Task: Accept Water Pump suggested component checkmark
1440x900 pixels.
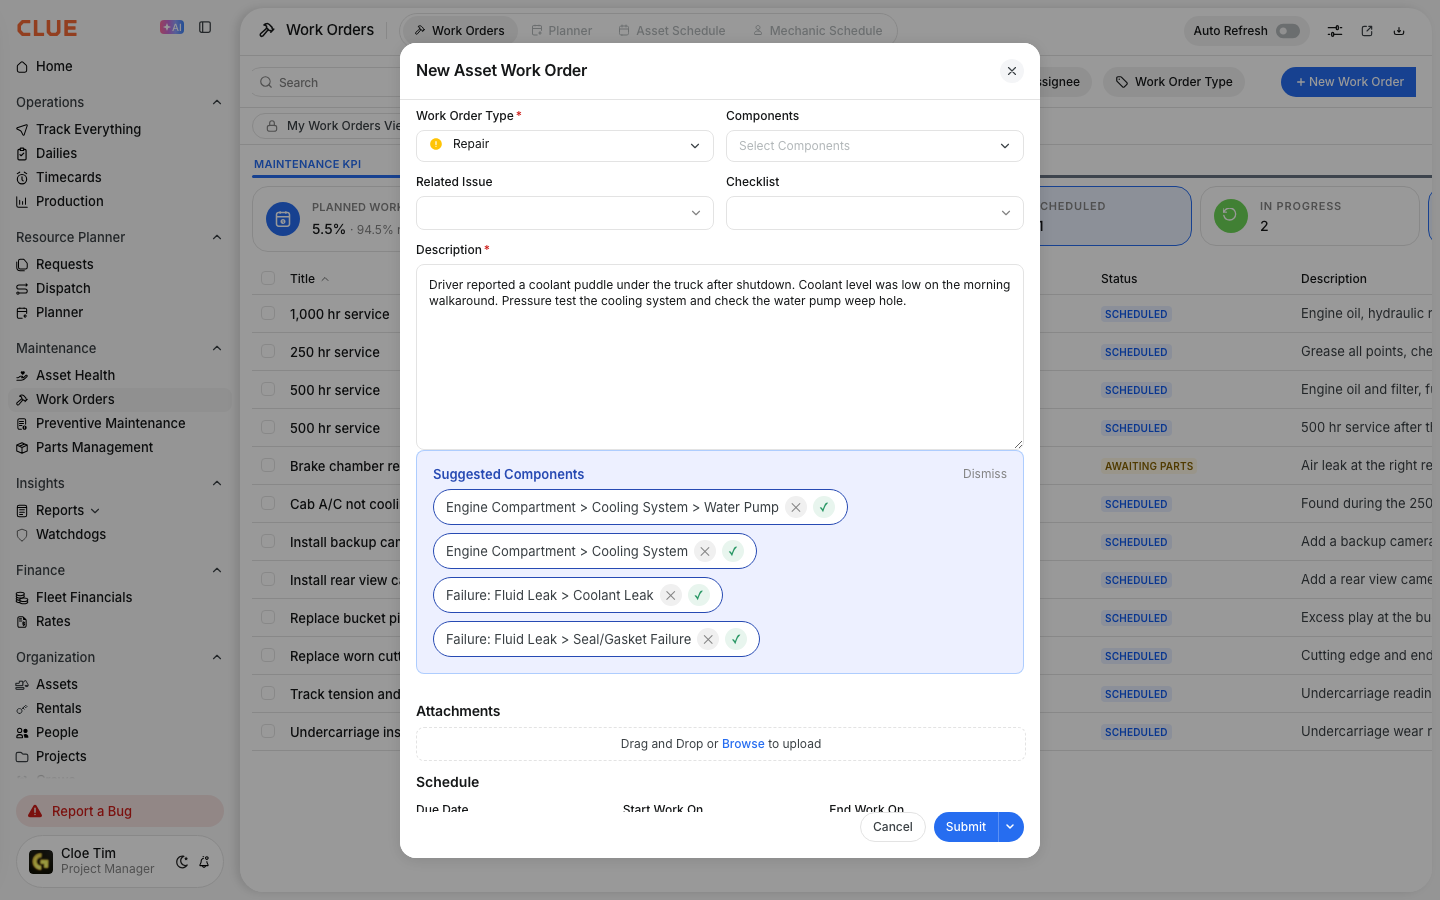Action: tap(823, 507)
